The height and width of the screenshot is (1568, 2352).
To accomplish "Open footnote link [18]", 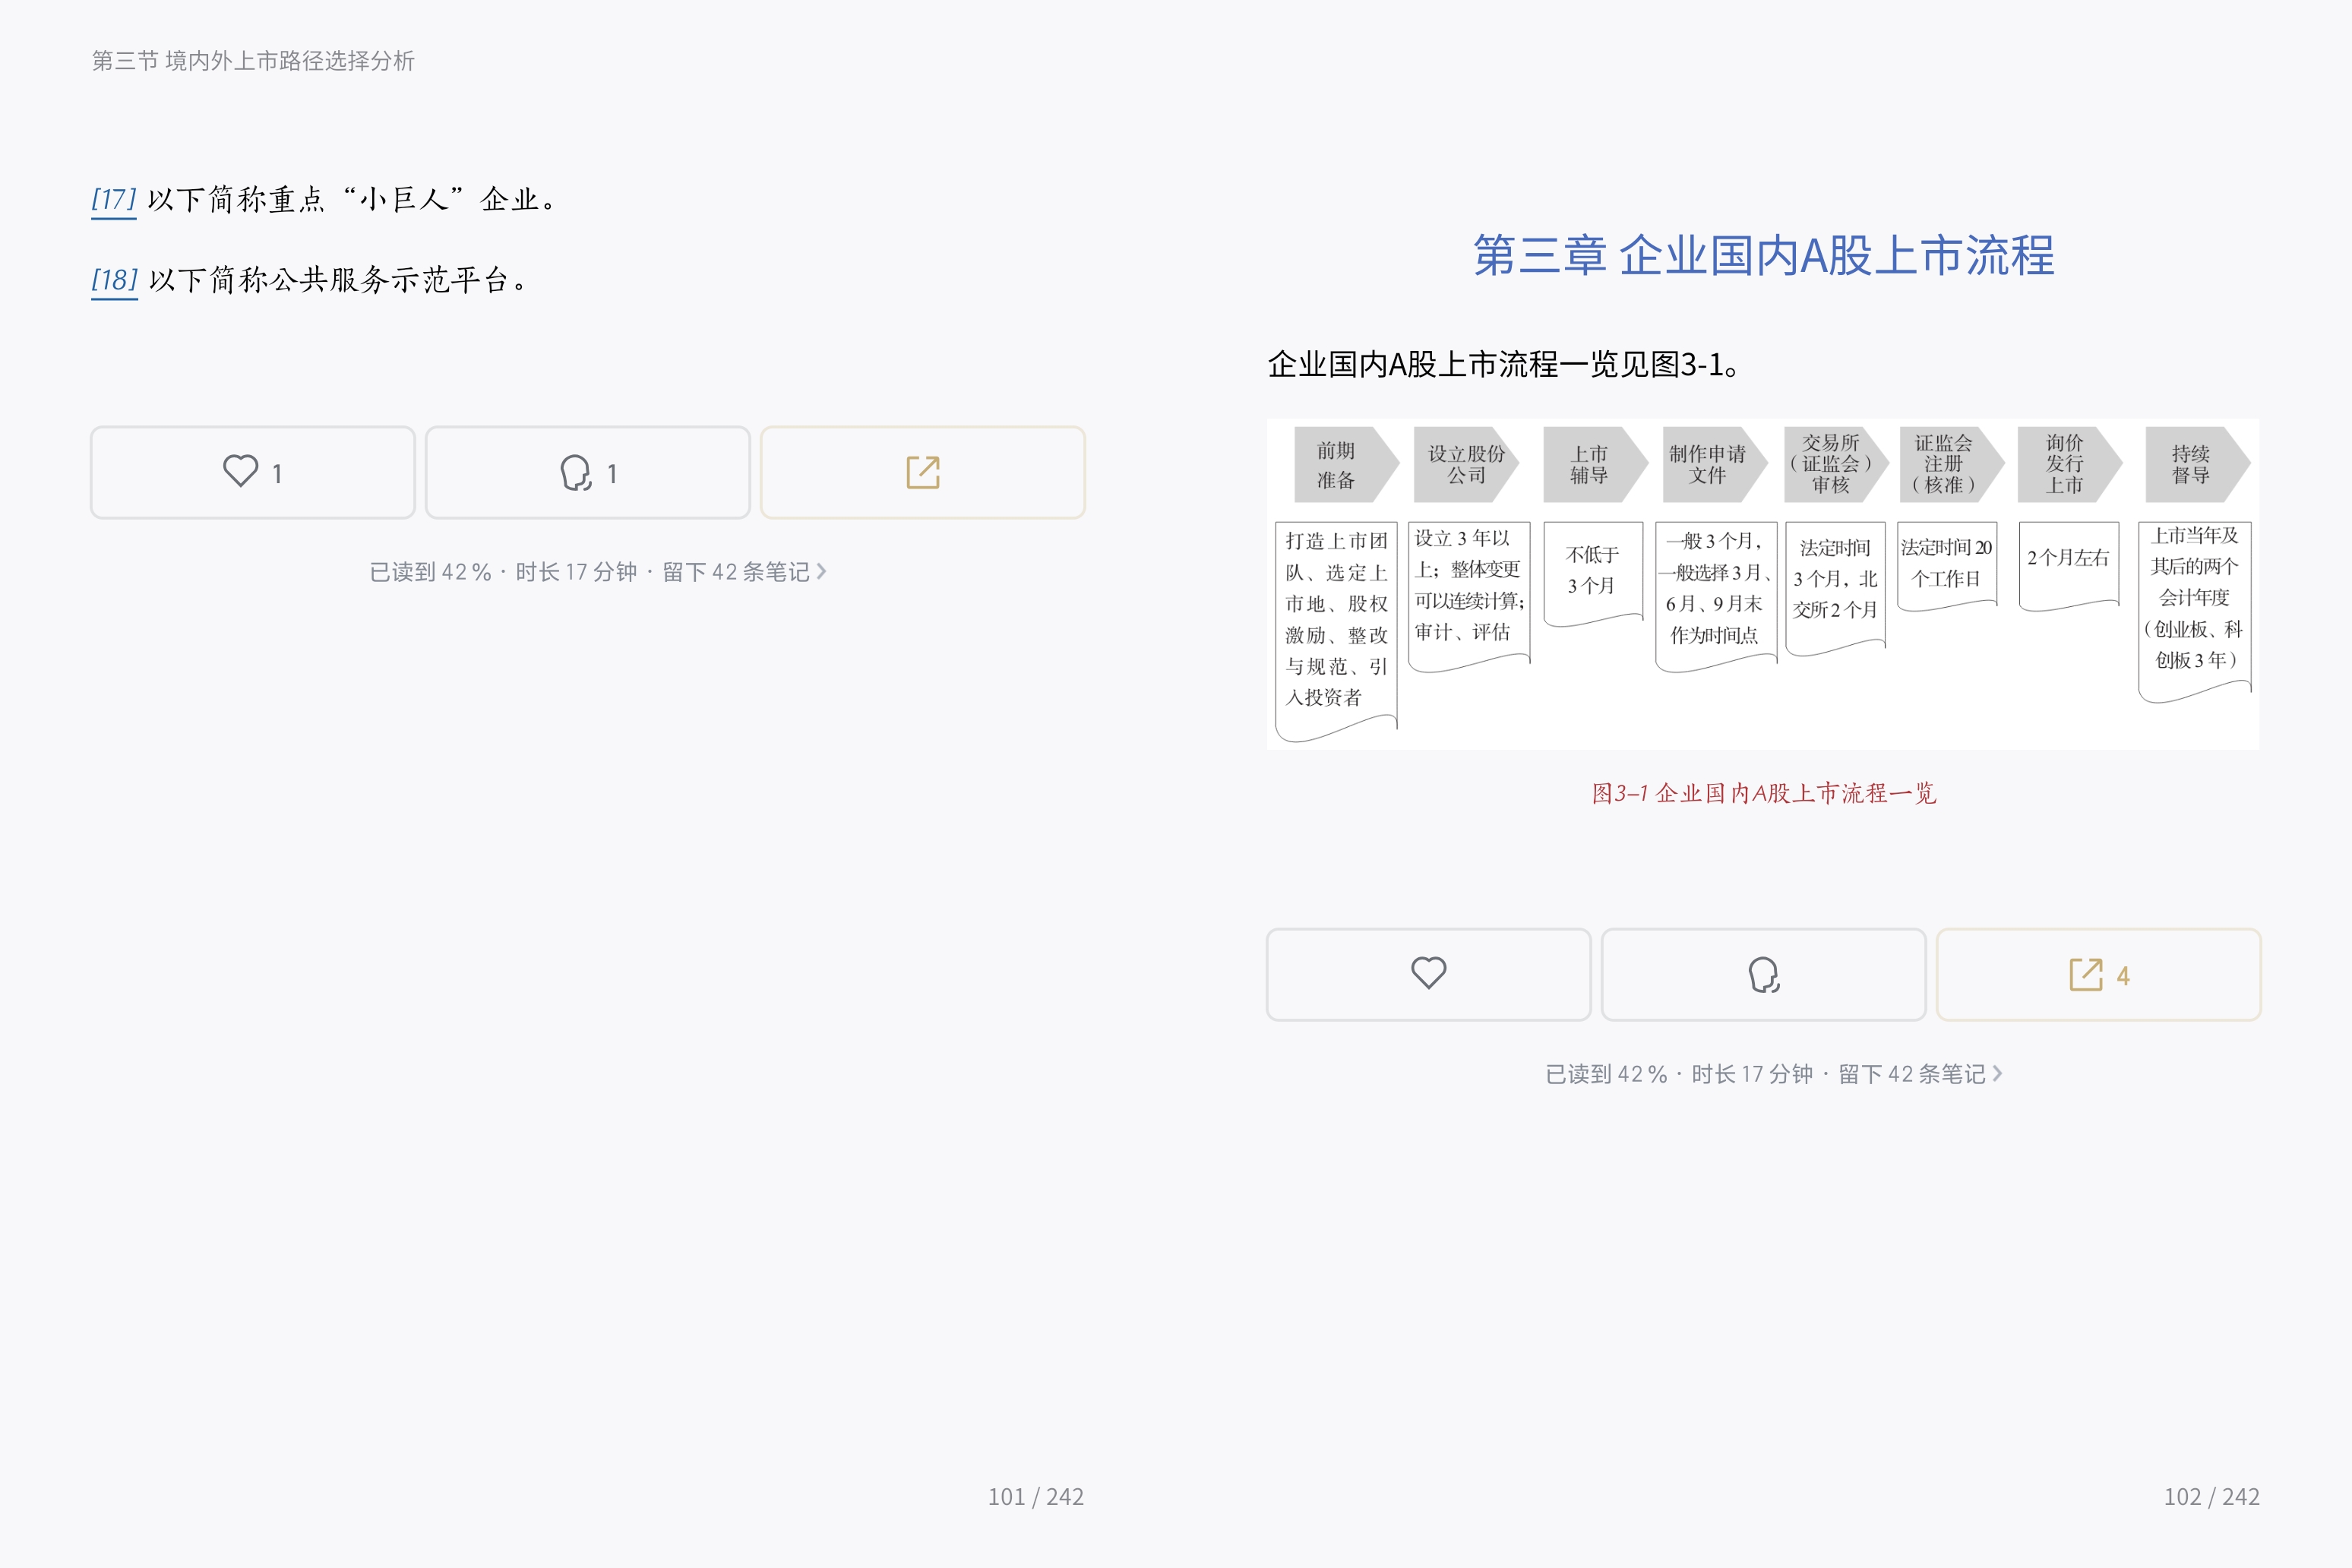I will coord(114,279).
